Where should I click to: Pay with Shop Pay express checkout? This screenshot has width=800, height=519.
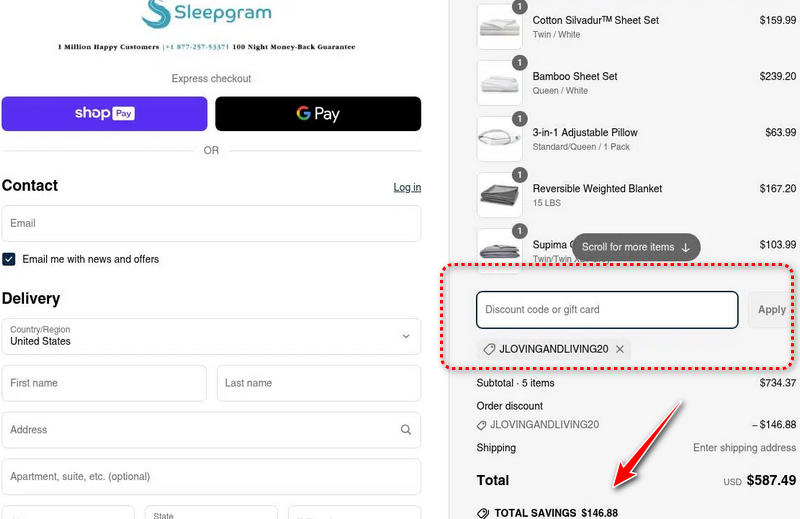[104, 114]
